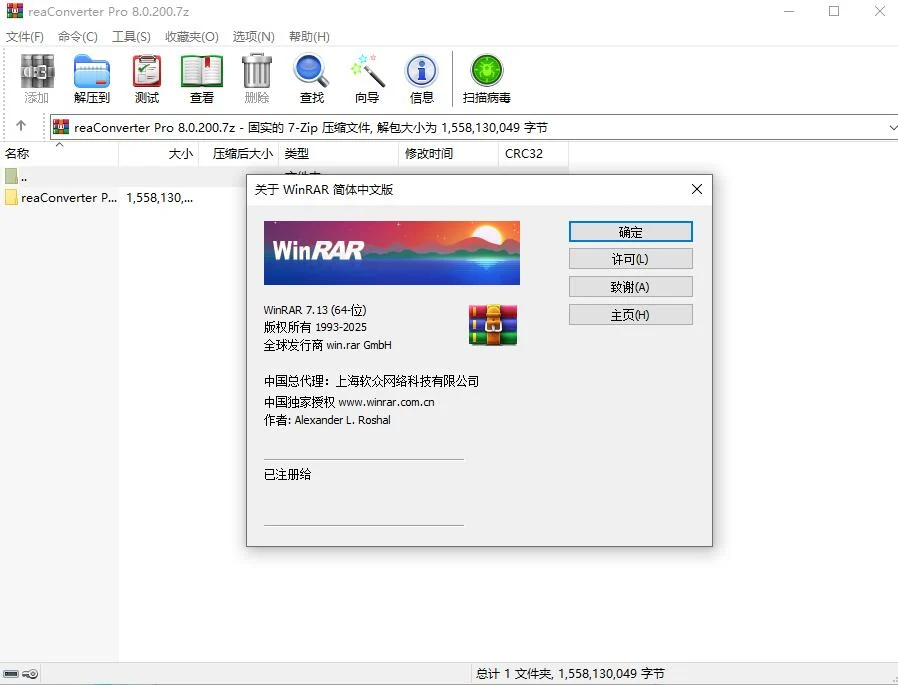Open the 选项(N) menu
Image resolution: width=898 pixels, height=685 pixels.
pos(253,36)
